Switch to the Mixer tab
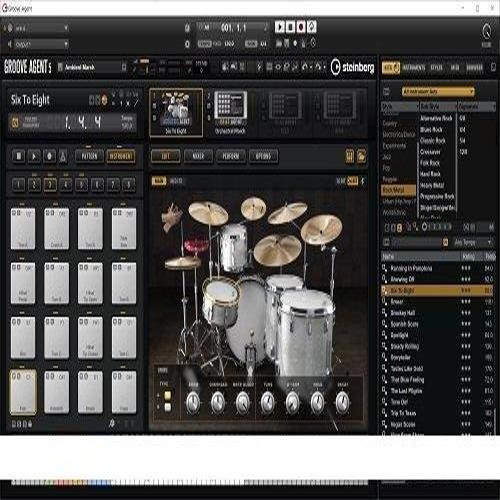This screenshot has width=500, height=500. (x=198, y=156)
